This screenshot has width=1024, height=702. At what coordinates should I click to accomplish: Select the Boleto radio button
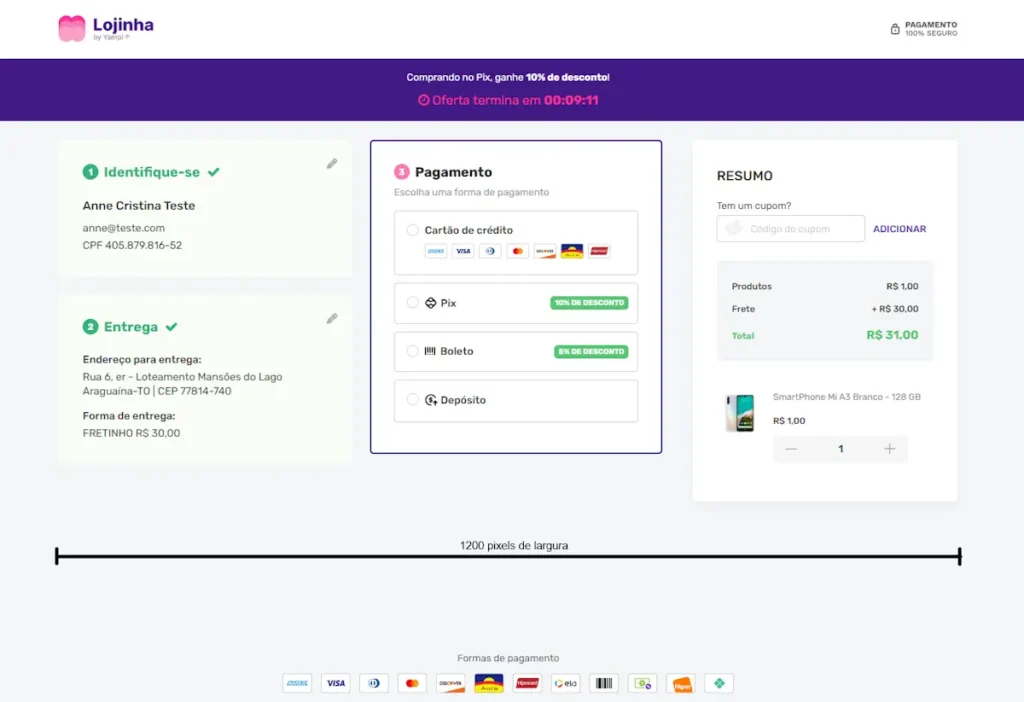point(413,351)
